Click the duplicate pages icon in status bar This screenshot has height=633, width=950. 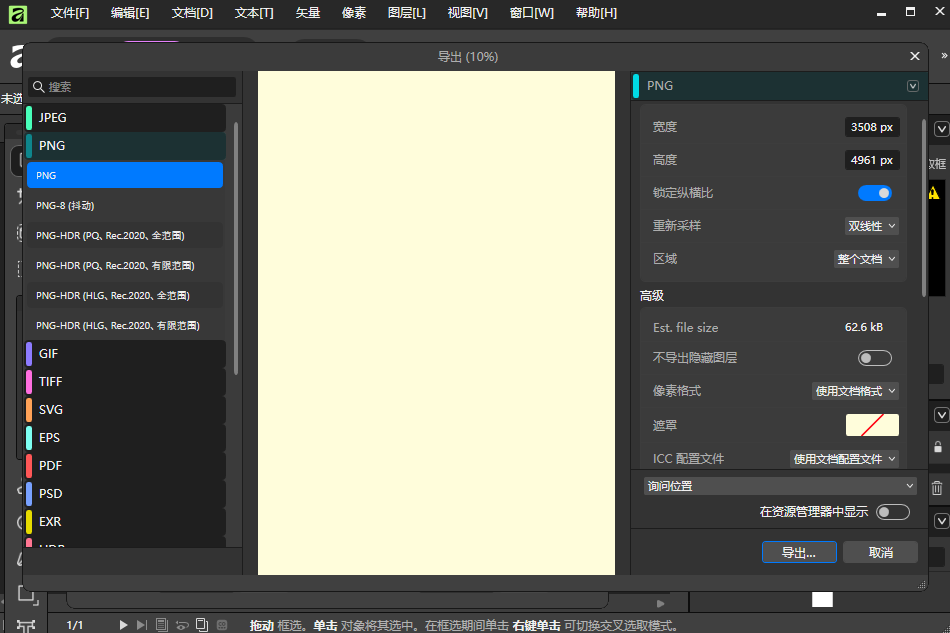[202, 625]
